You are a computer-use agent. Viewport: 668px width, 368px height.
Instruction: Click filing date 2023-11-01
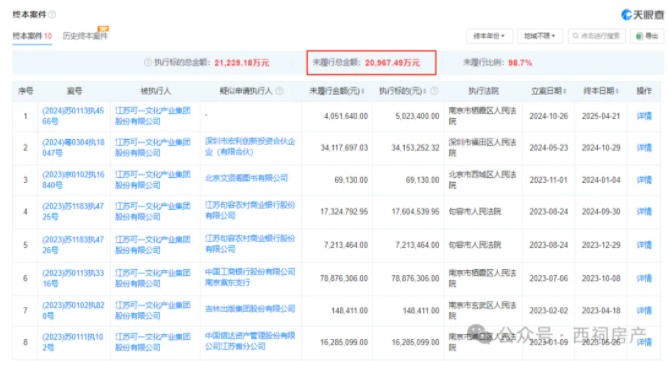tap(548, 180)
